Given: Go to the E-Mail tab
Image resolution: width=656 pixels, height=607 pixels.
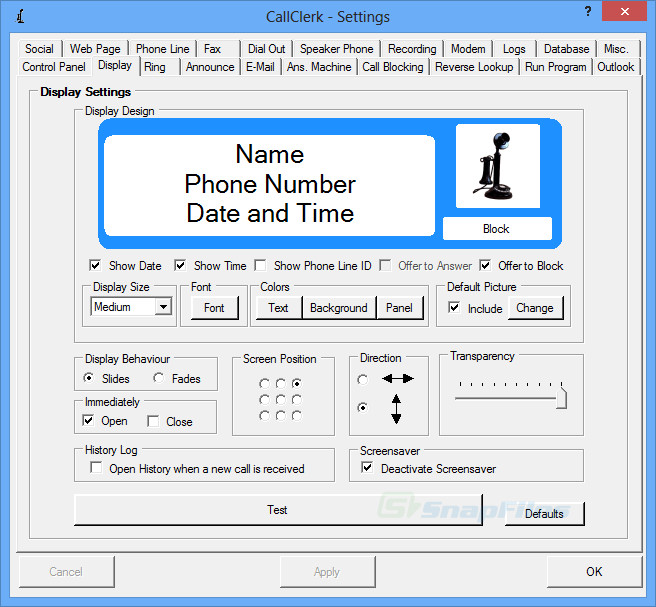Looking at the screenshot, I should pyautogui.click(x=260, y=67).
